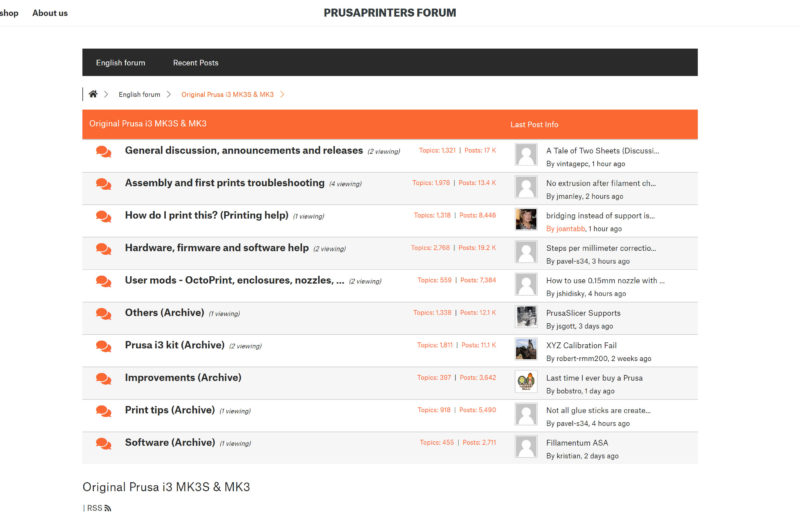Screen dimensions: 800x521
Task: Open the RSS feed icon link
Action: coord(108,508)
